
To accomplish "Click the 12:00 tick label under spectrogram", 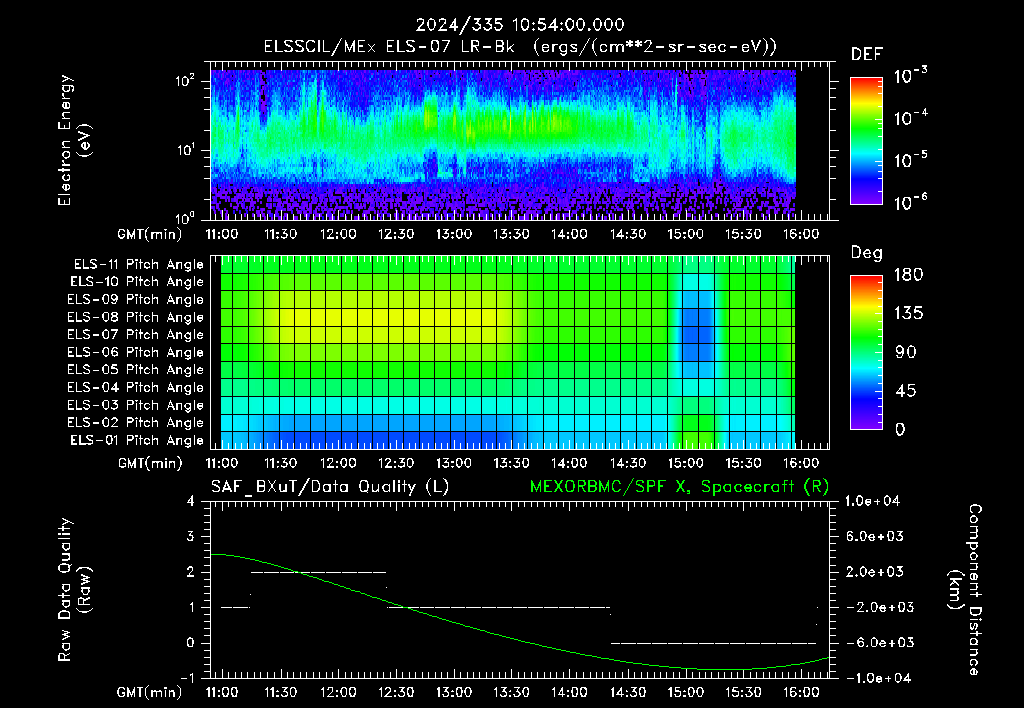I will click(x=338, y=234).
